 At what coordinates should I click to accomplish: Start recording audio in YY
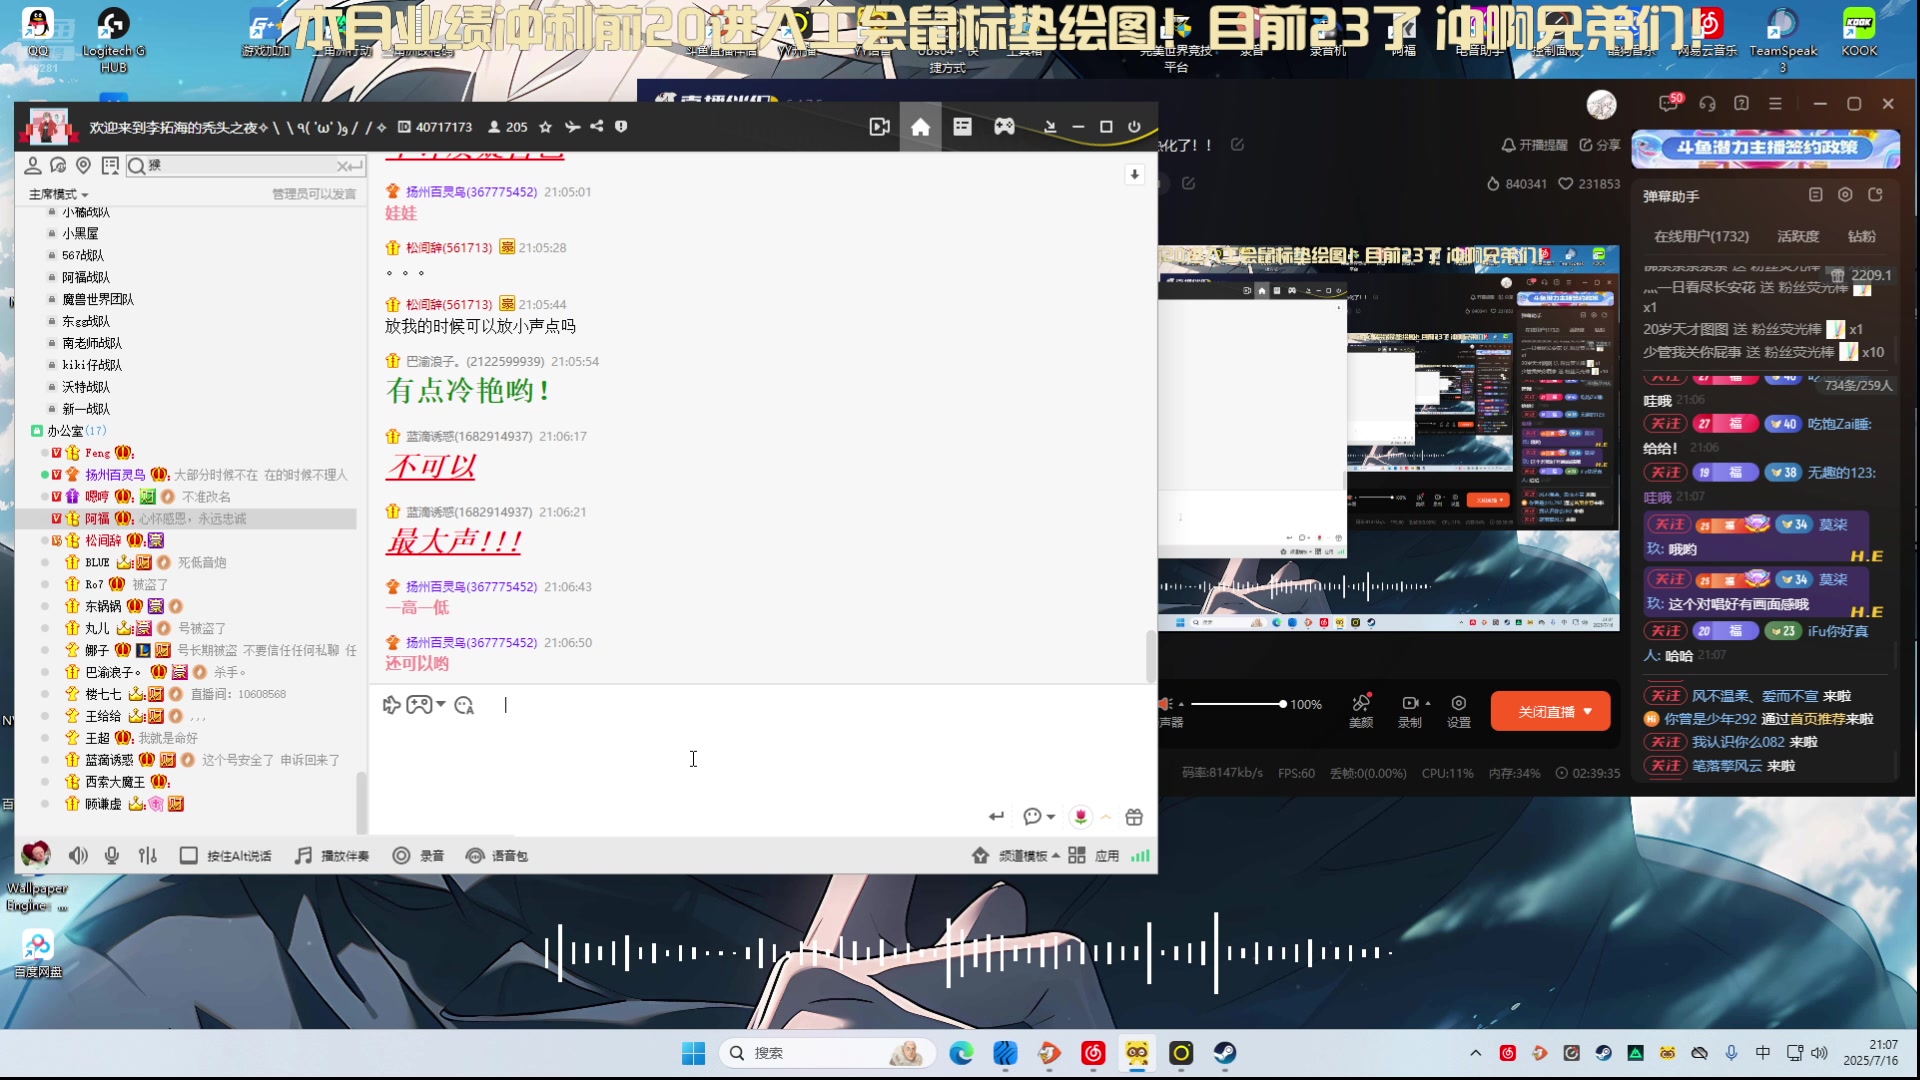pos(418,856)
